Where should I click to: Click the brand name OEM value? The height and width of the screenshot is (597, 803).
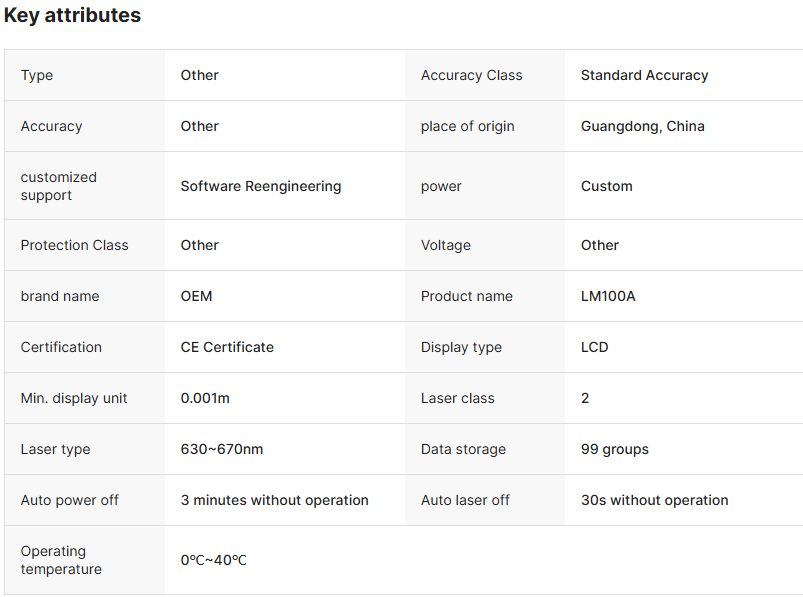click(196, 296)
